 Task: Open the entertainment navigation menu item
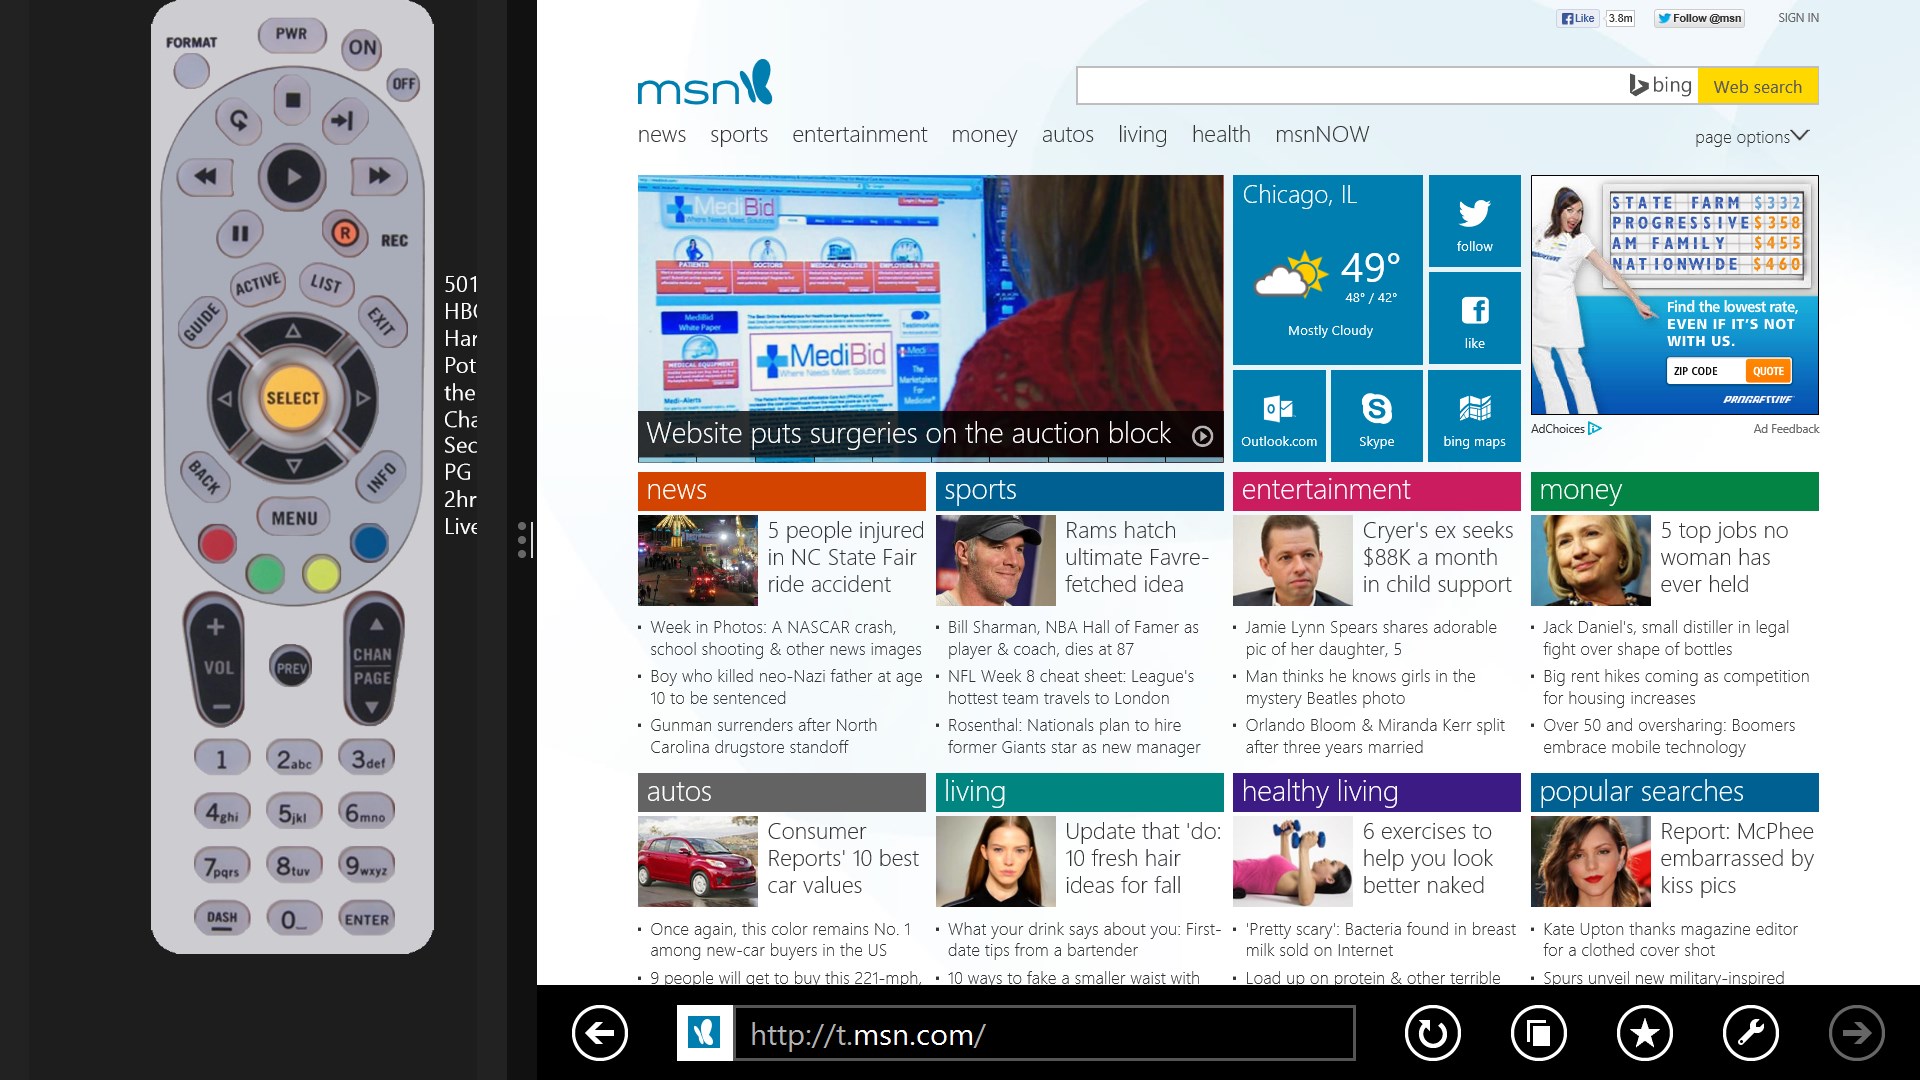[x=859, y=134]
